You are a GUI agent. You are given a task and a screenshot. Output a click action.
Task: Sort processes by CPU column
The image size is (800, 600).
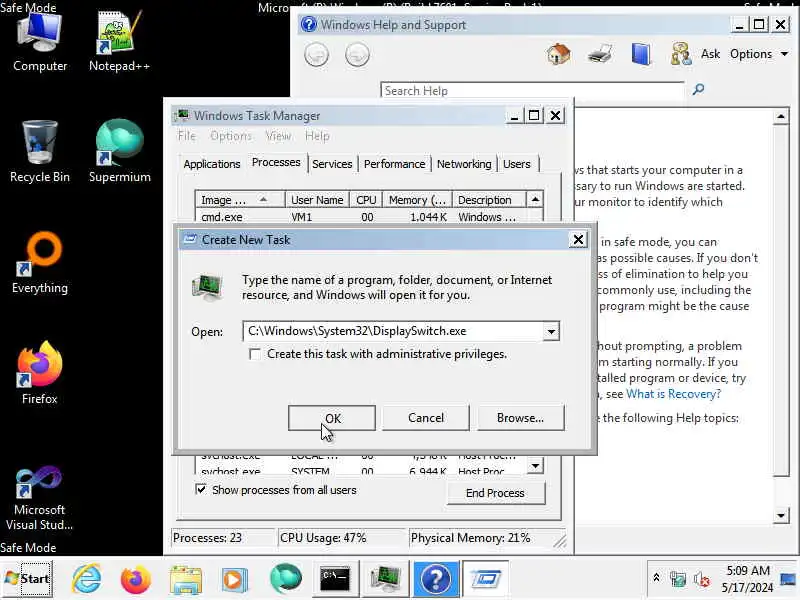(x=366, y=199)
